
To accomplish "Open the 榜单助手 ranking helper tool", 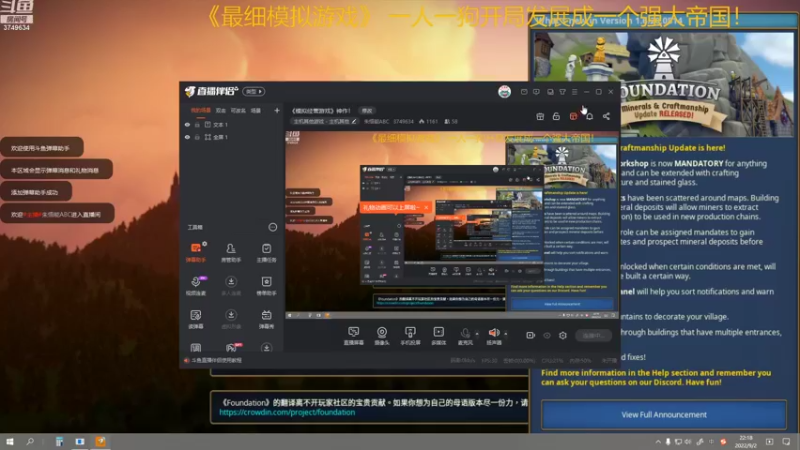I will [266, 285].
